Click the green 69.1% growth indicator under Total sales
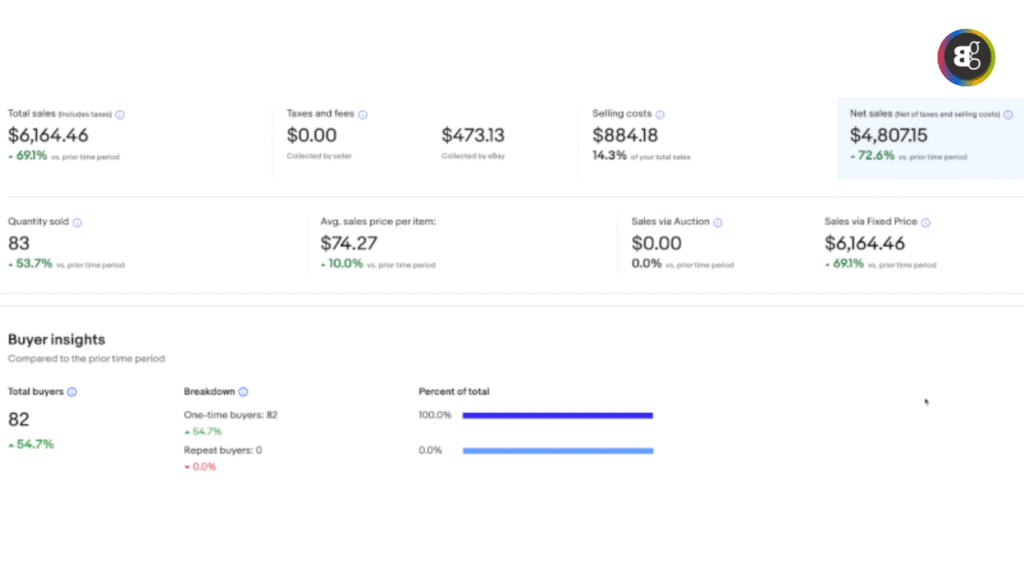Image resolution: width=1024 pixels, height=576 pixels. click(33, 156)
